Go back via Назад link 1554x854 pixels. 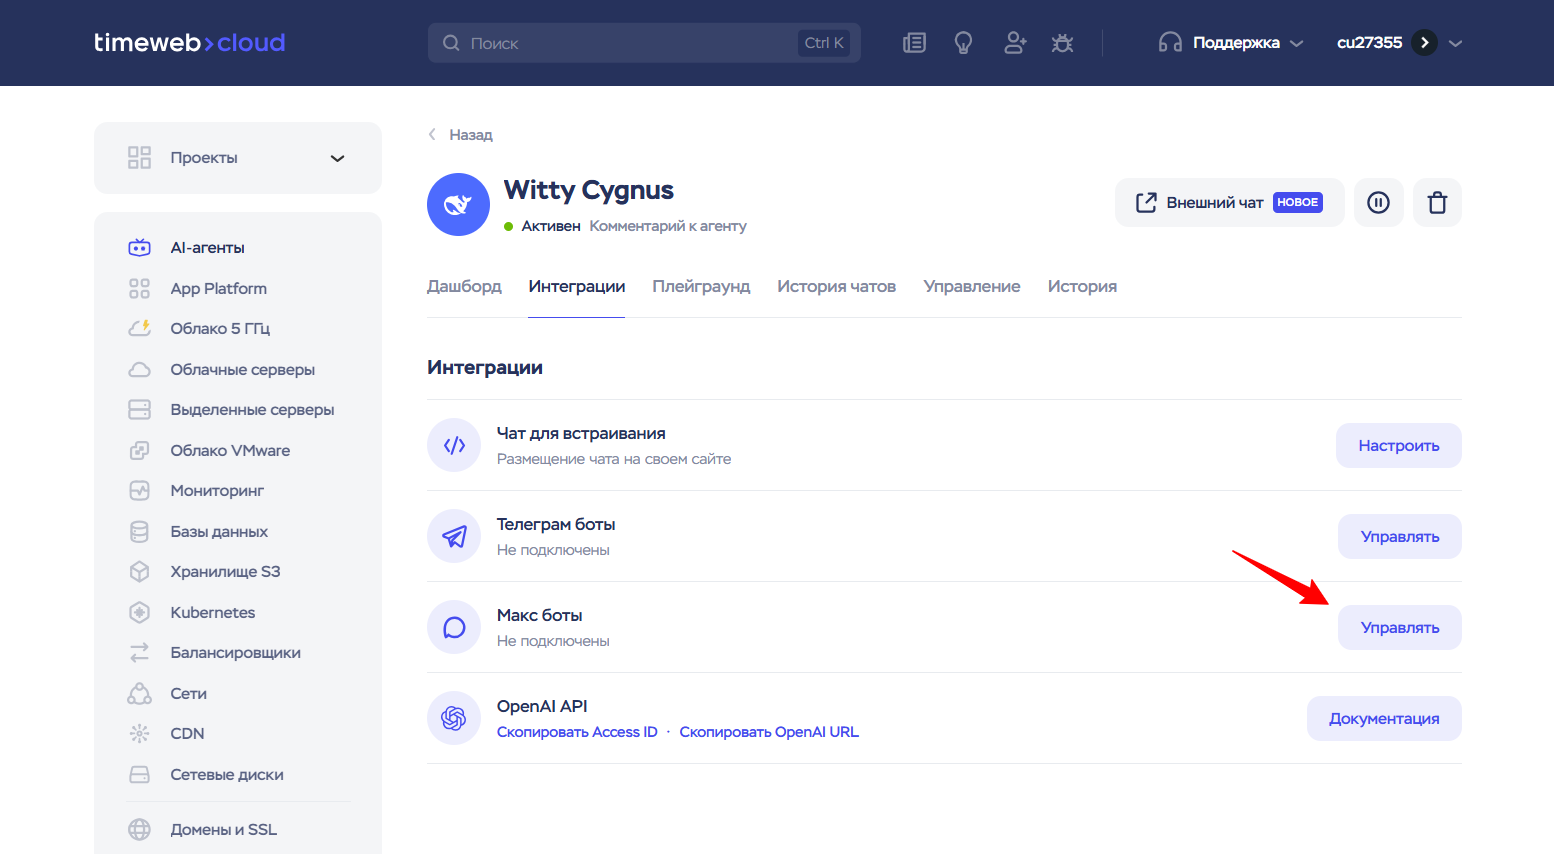[461, 134]
